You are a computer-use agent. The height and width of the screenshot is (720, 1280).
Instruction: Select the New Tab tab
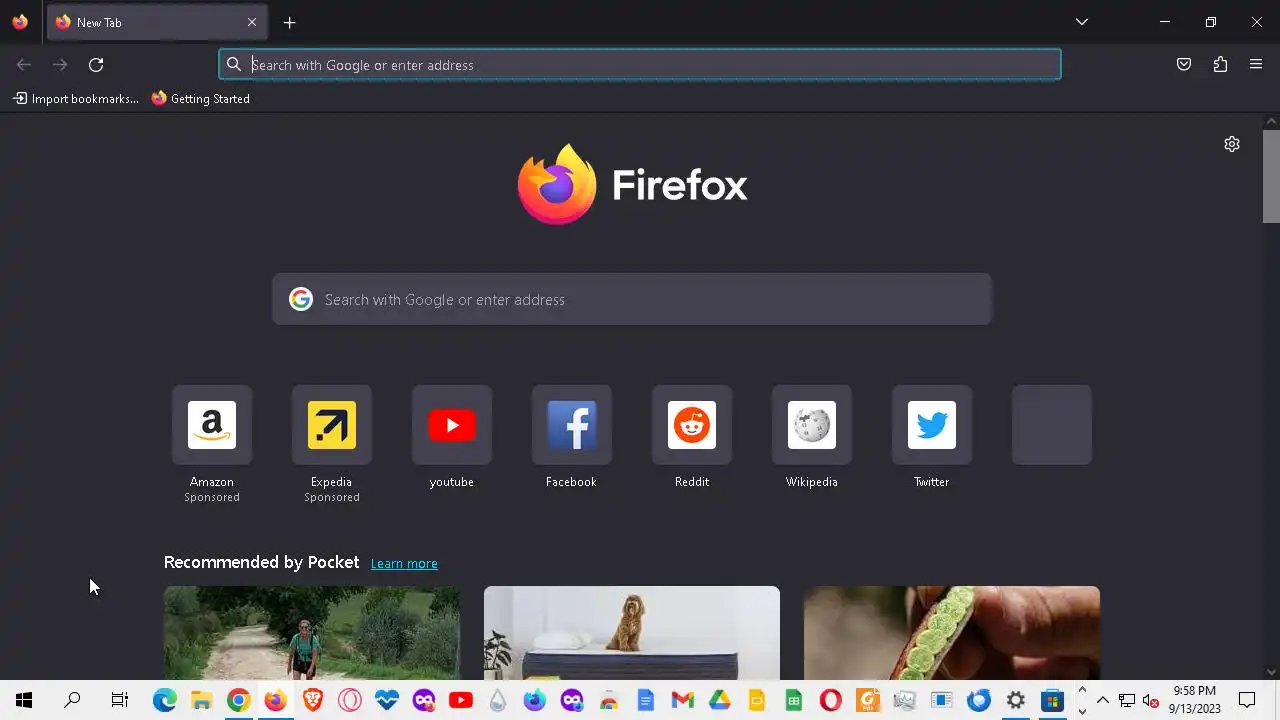tap(157, 22)
